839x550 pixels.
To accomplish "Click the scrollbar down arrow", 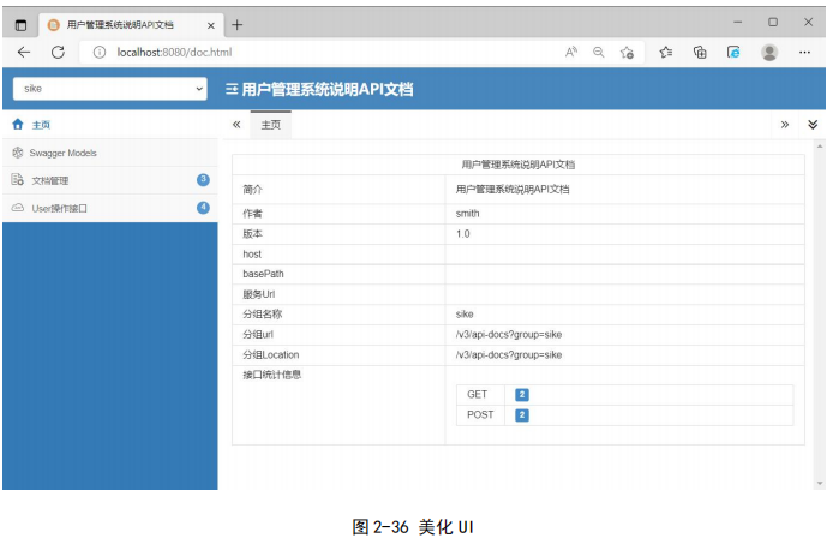I will point(819,483).
